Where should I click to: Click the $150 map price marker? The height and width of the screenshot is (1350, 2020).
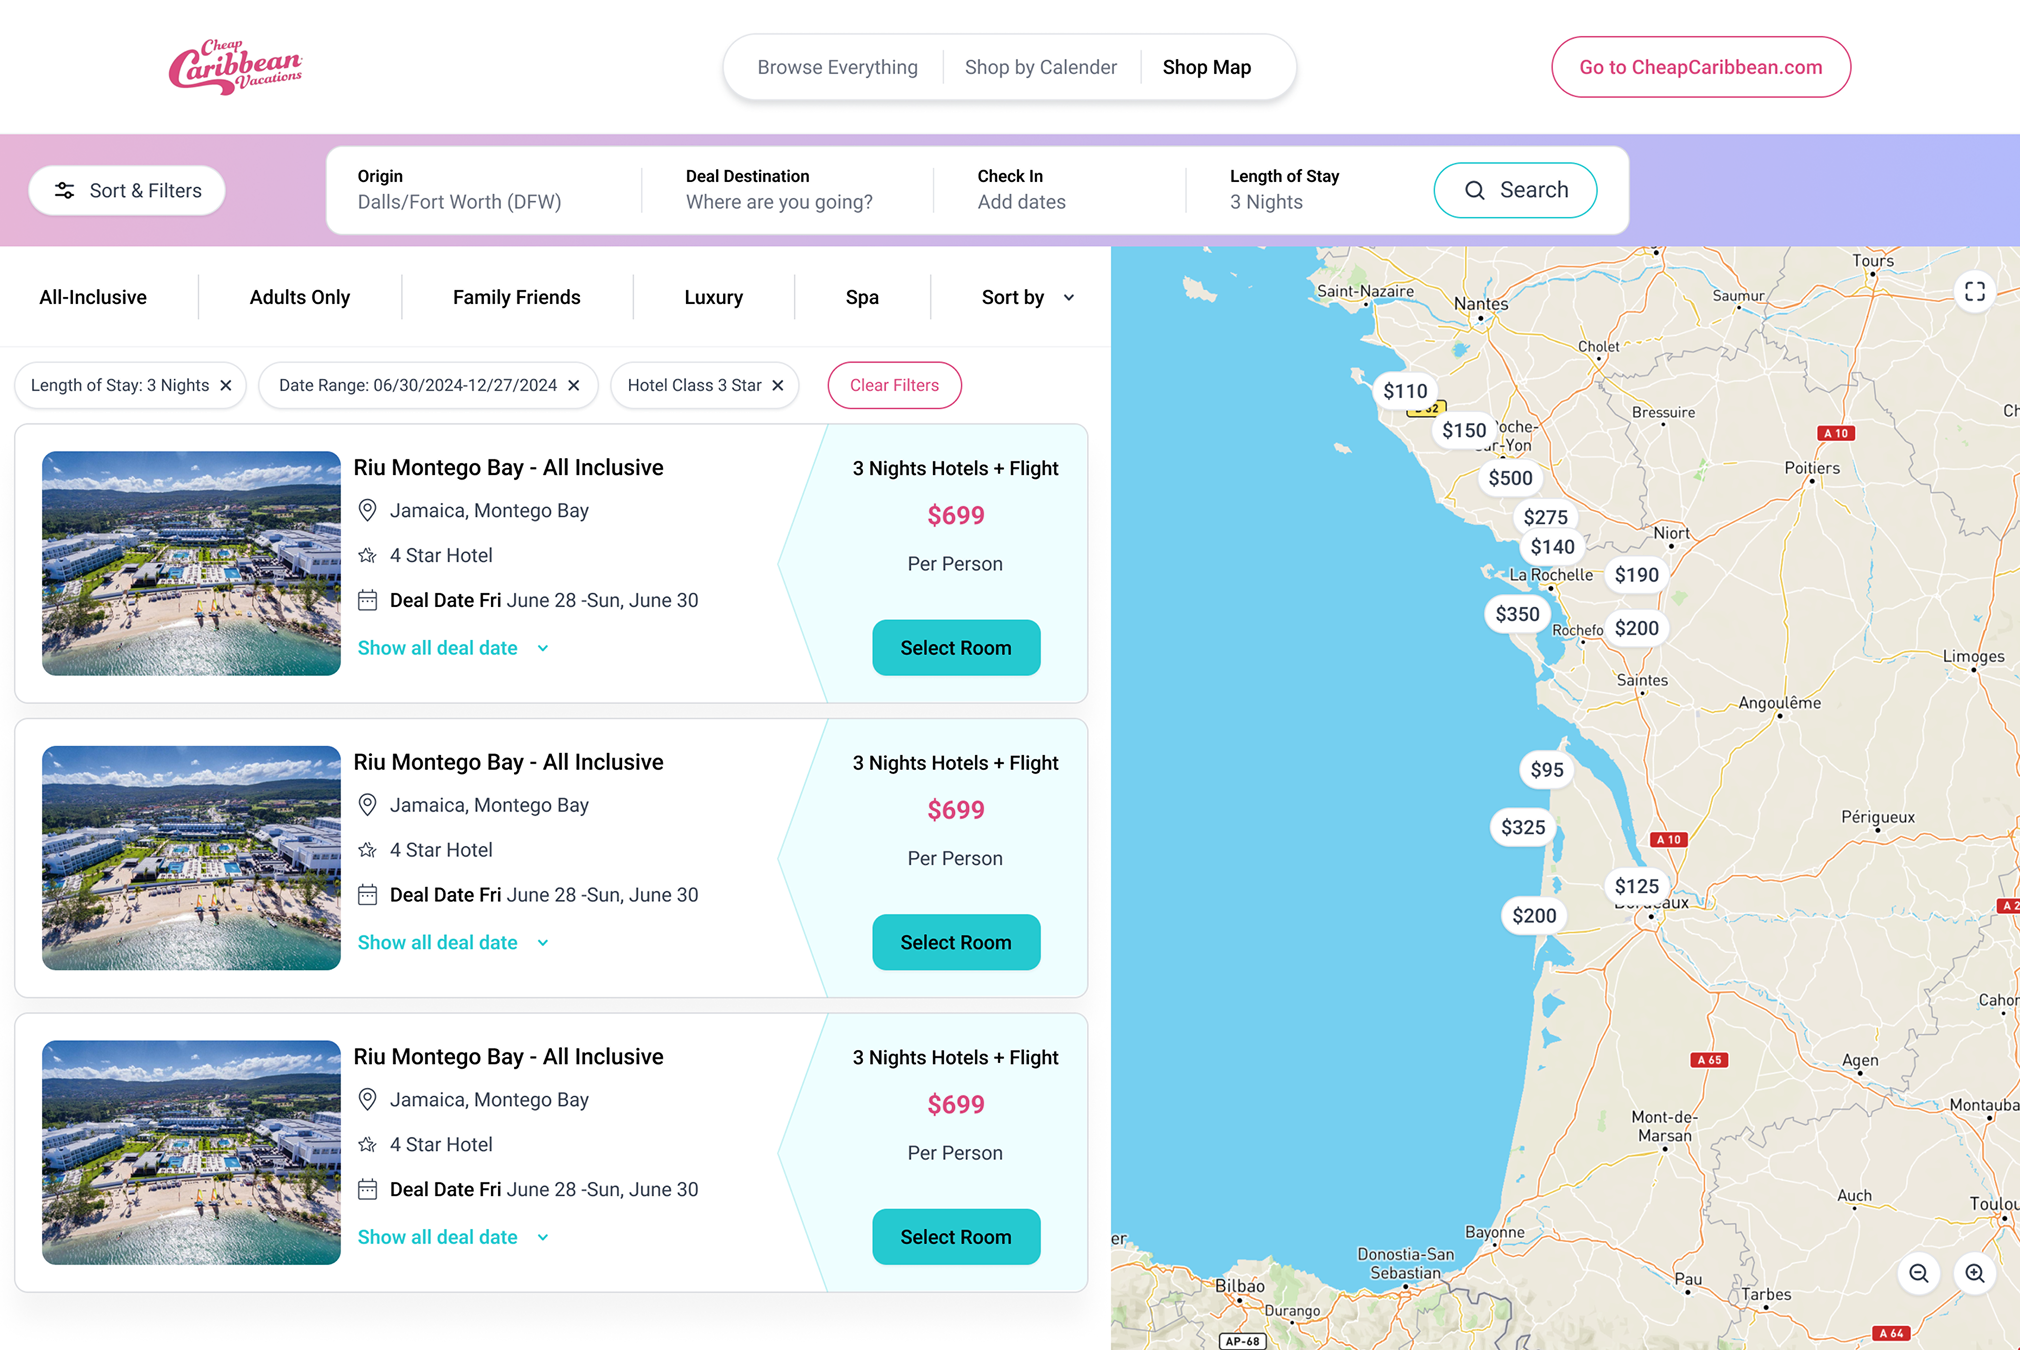tap(1464, 430)
